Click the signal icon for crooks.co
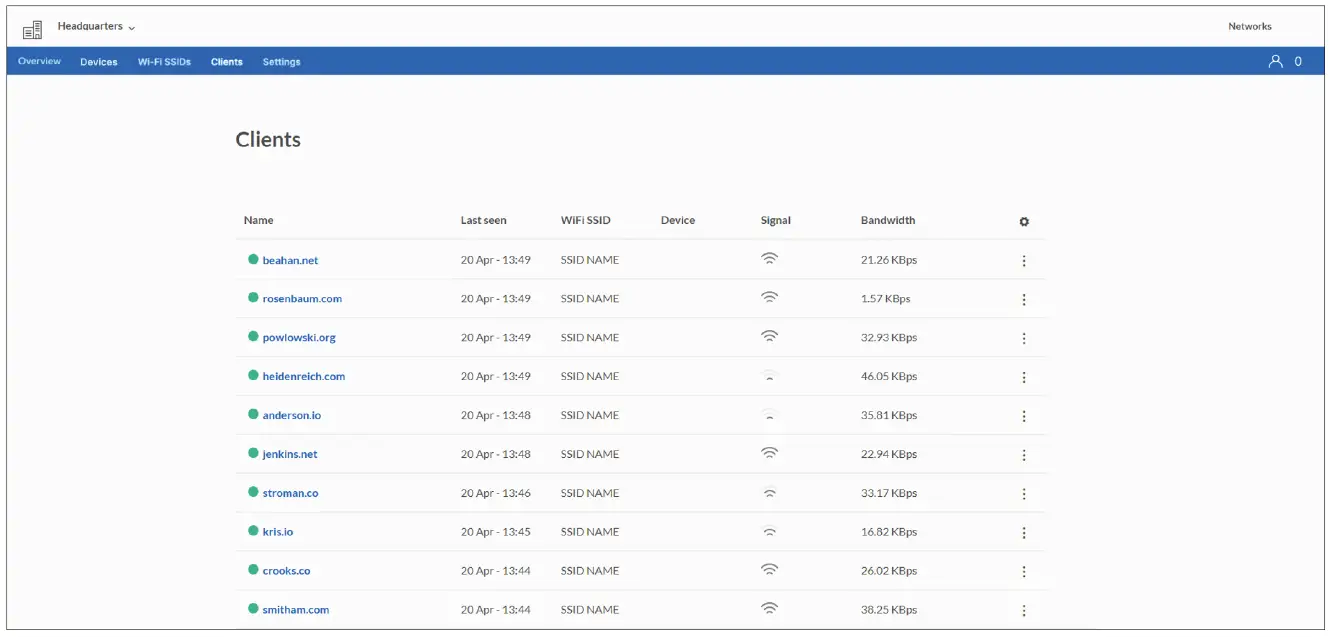The width and height of the screenshot is (1332, 637). tap(769, 569)
